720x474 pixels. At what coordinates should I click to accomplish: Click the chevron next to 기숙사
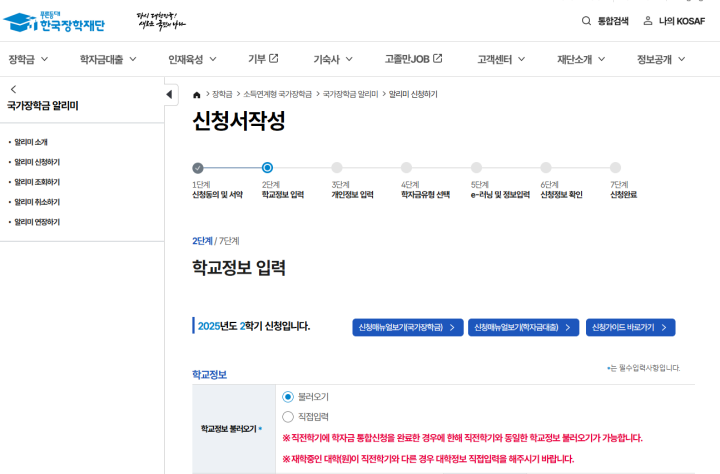[349, 59]
